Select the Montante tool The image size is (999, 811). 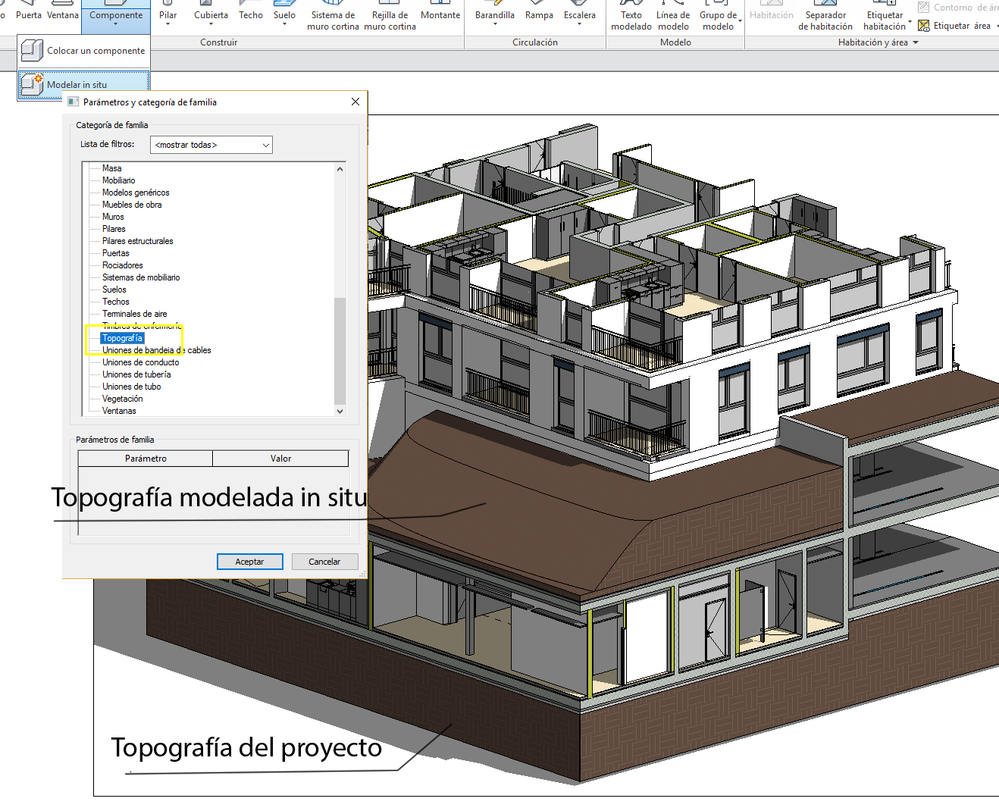click(440, 15)
